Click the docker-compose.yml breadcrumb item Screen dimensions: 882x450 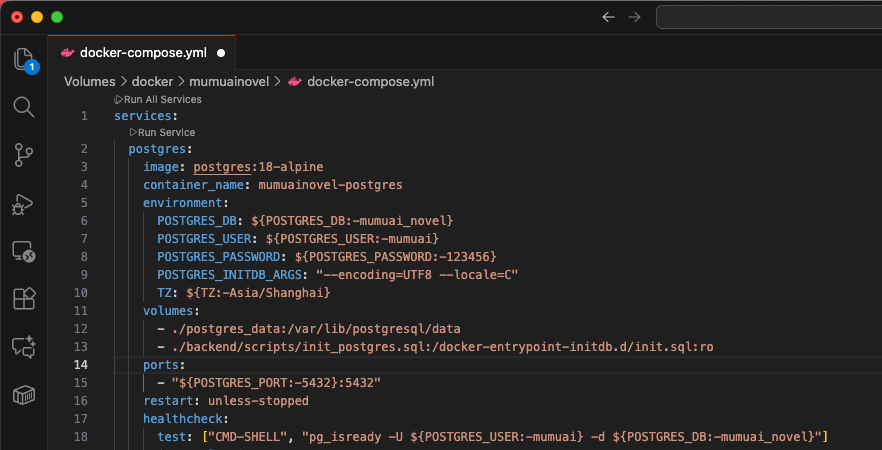click(370, 82)
